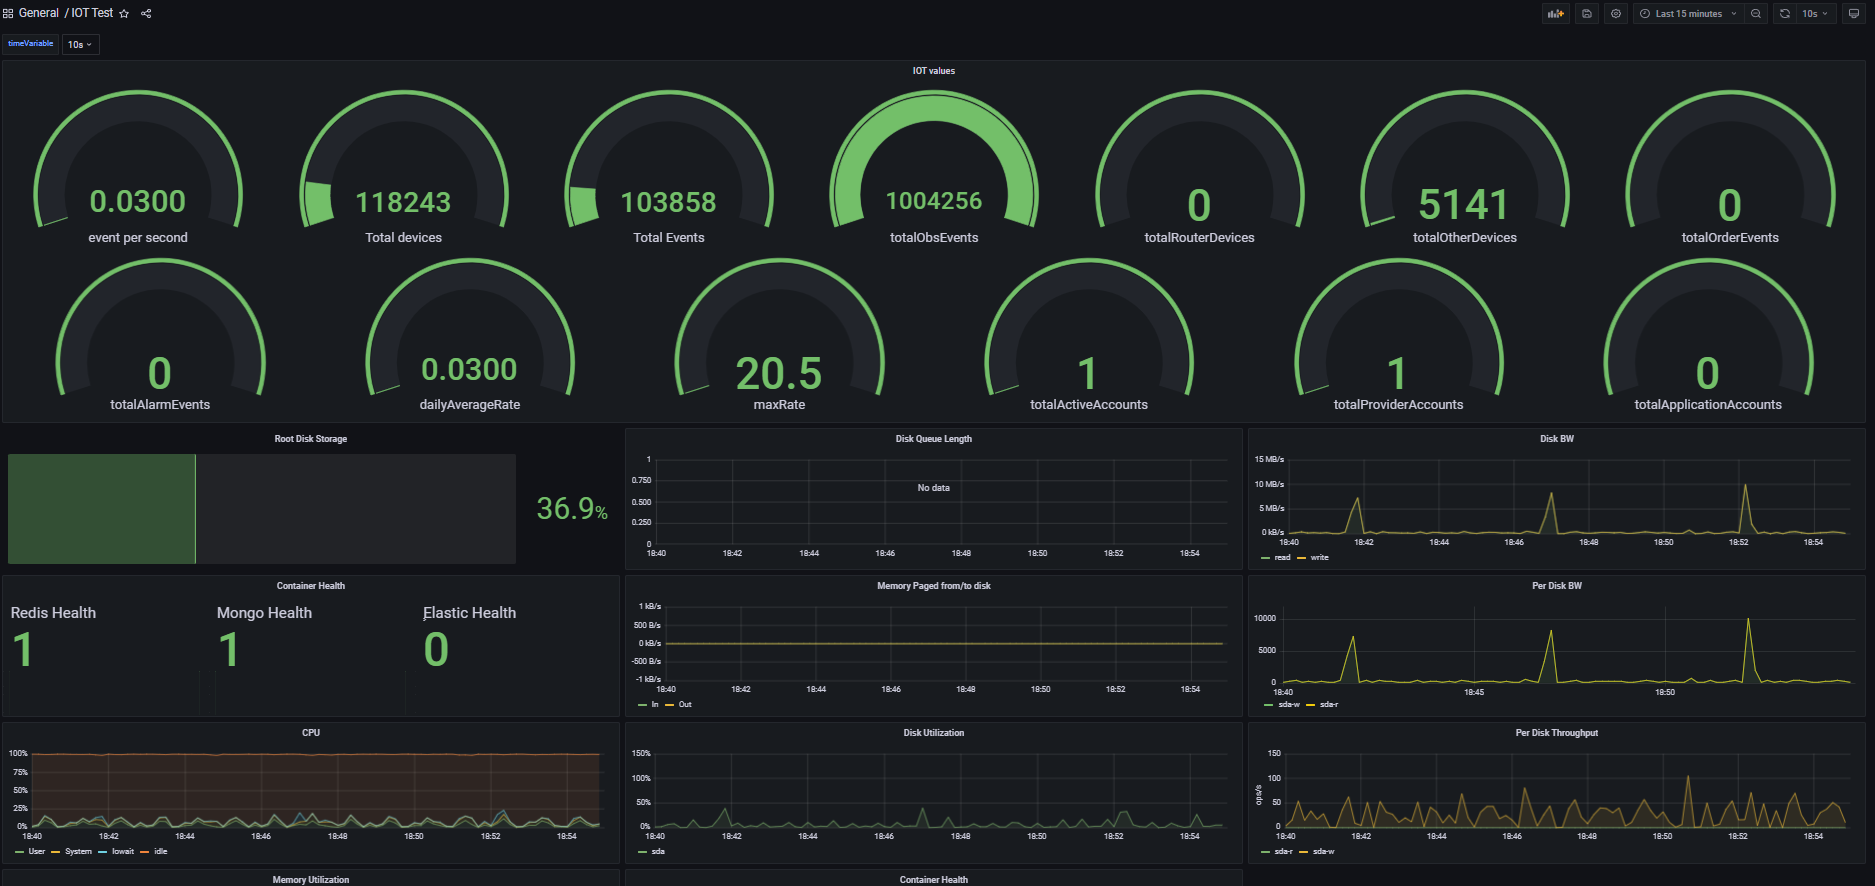Viewport: 1875px width, 886px height.
Task: Save the dashboard with the disk icon
Action: pos(1587,14)
